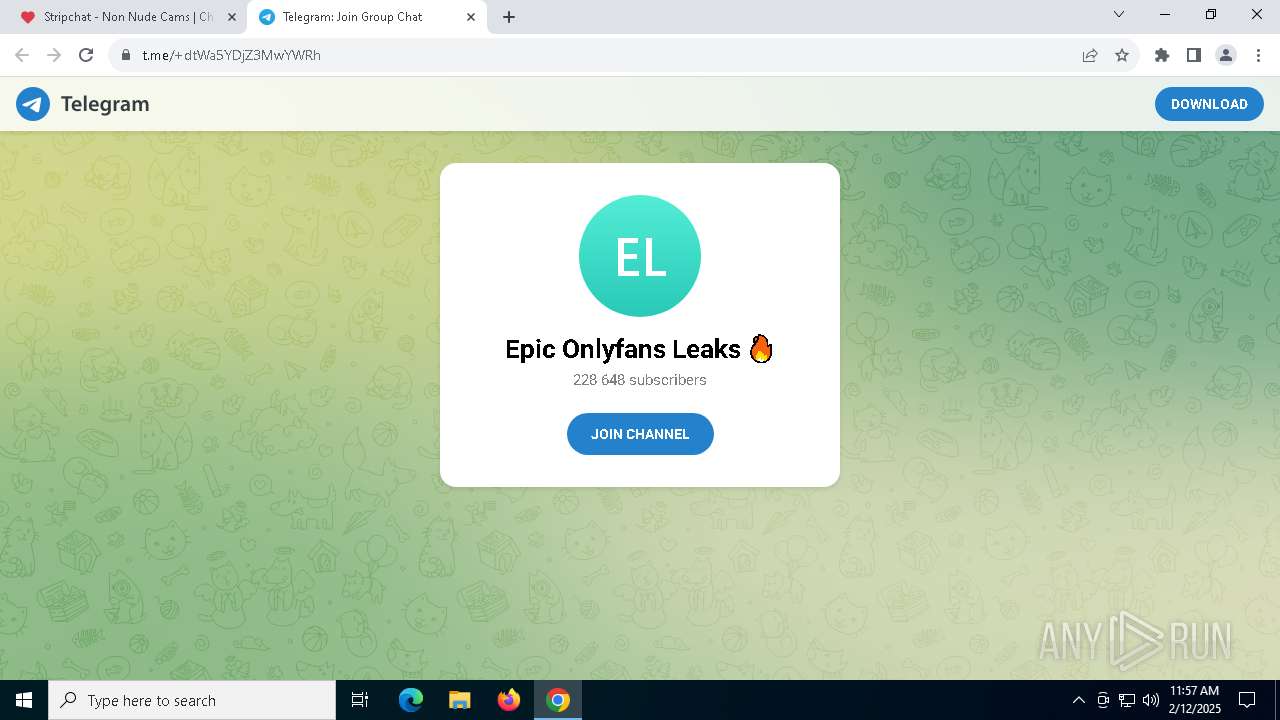Image resolution: width=1280 pixels, height=720 pixels.
Task: Open the network status tray icon
Action: (x=1127, y=700)
